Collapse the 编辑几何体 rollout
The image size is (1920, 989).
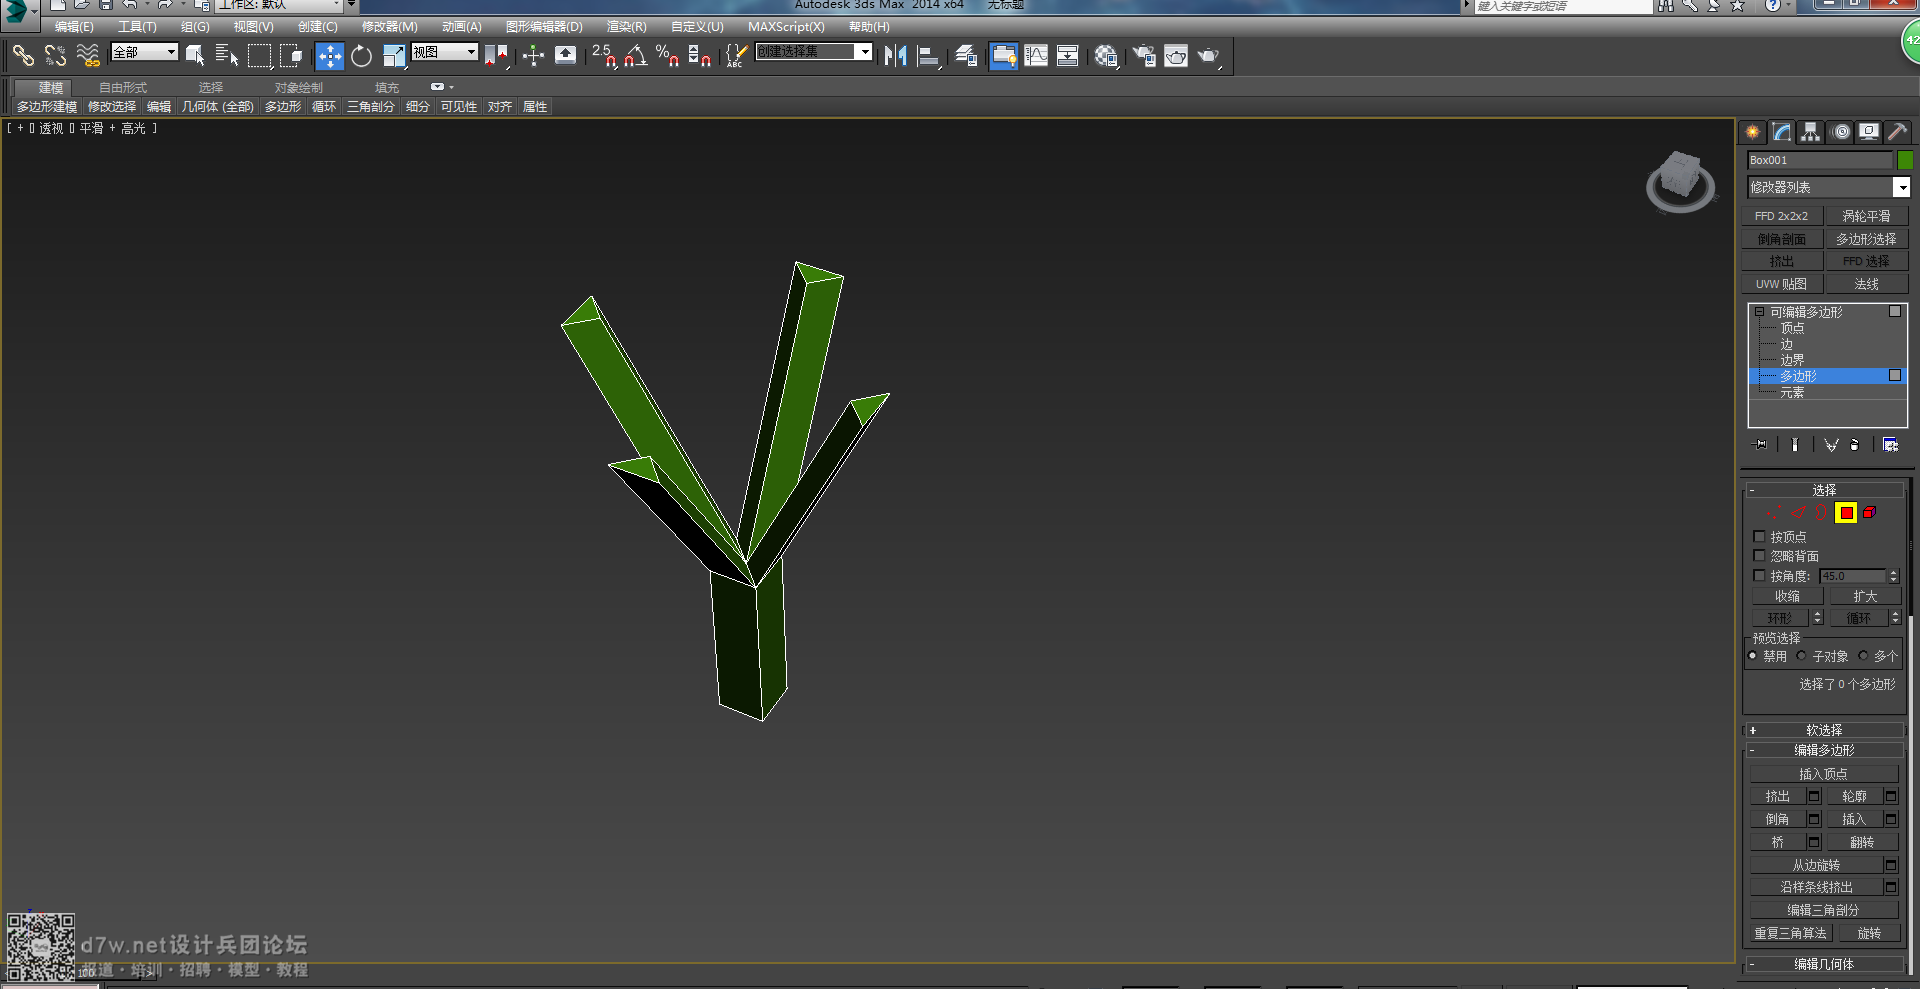click(x=1825, y=964)
